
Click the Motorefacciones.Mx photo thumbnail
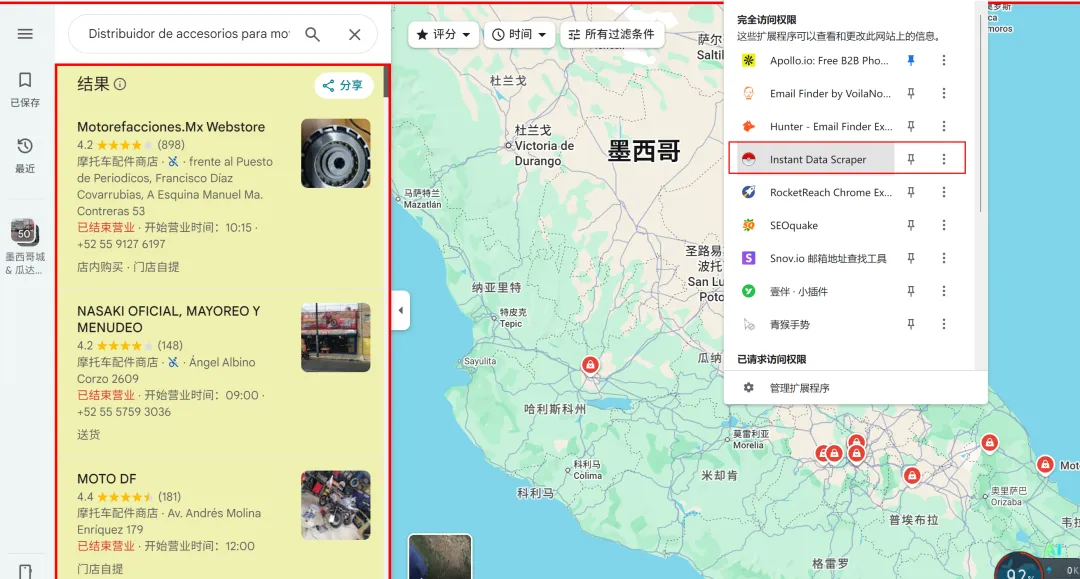pos(335,153)
